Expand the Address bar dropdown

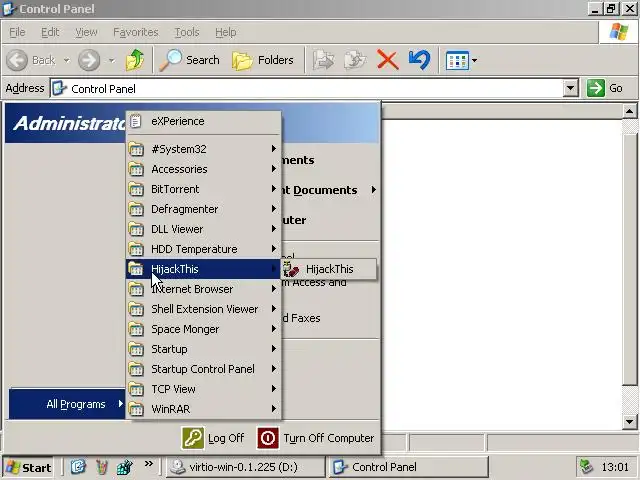tap(571, 88)
